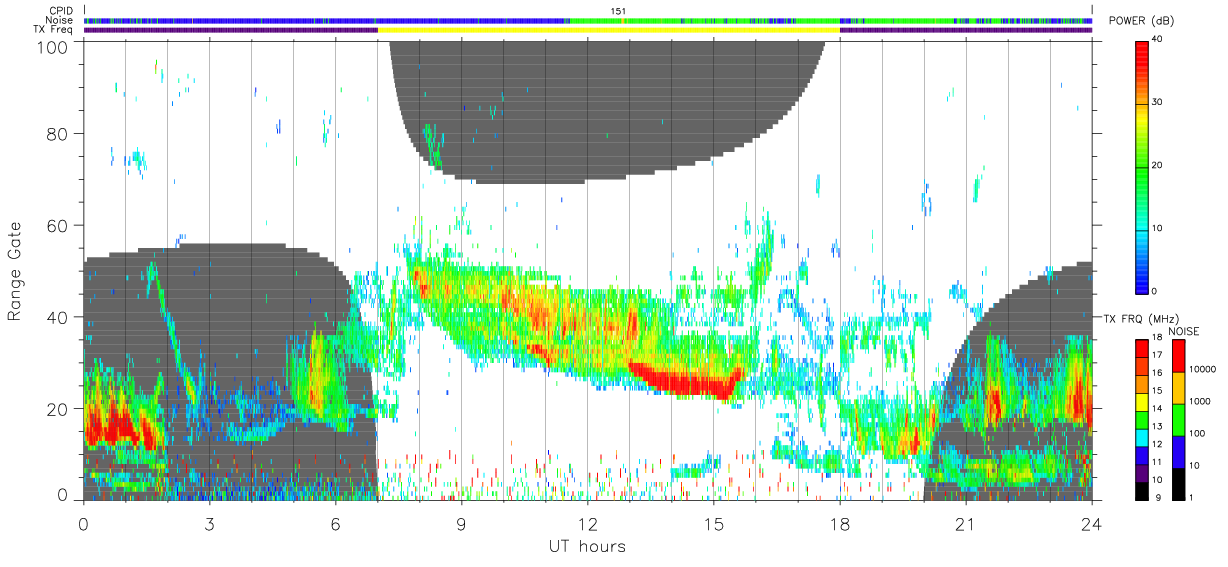Viewport: 1228px width, 567px height.
Task: Click the blue-green Noise strip above the plot
Action: click(588, 20)
